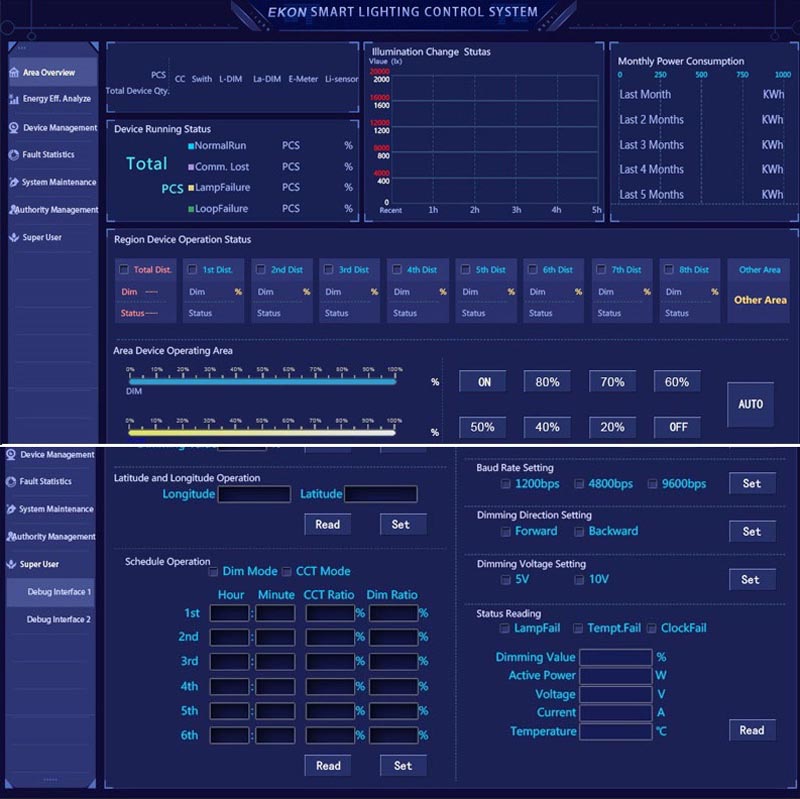Click the EKON logo in the header

coord(287,12)
